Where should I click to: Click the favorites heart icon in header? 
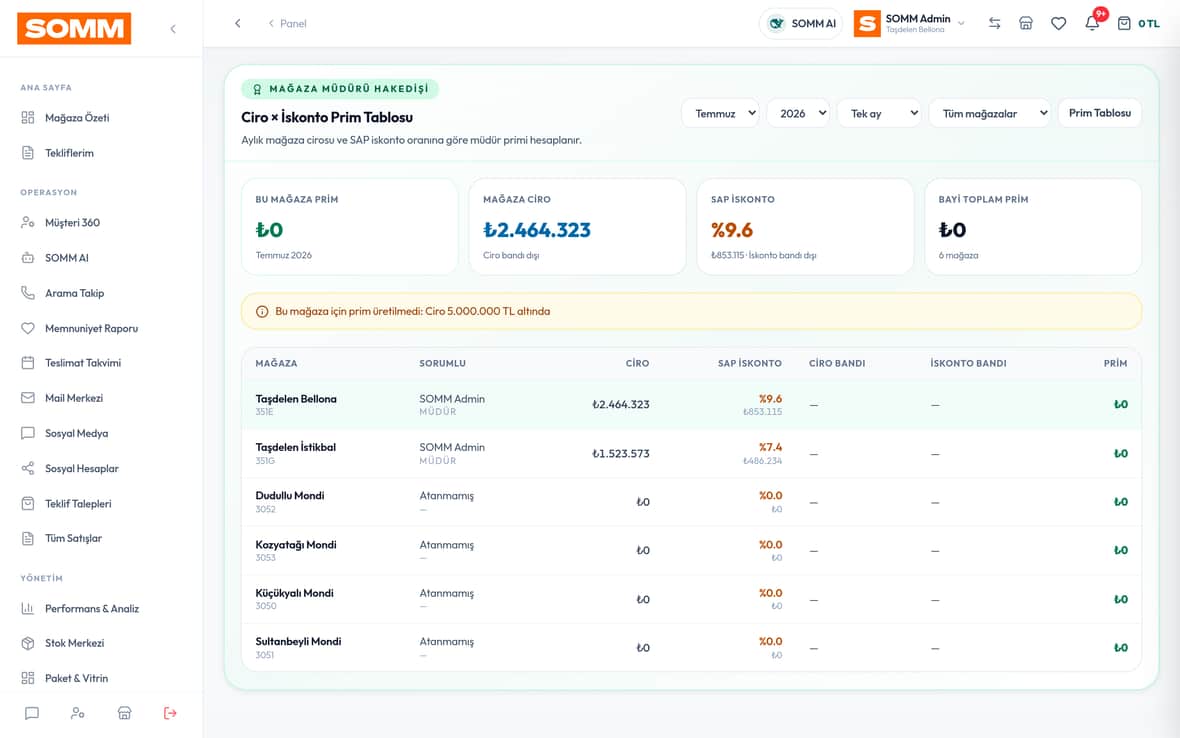coord(1058,23)
